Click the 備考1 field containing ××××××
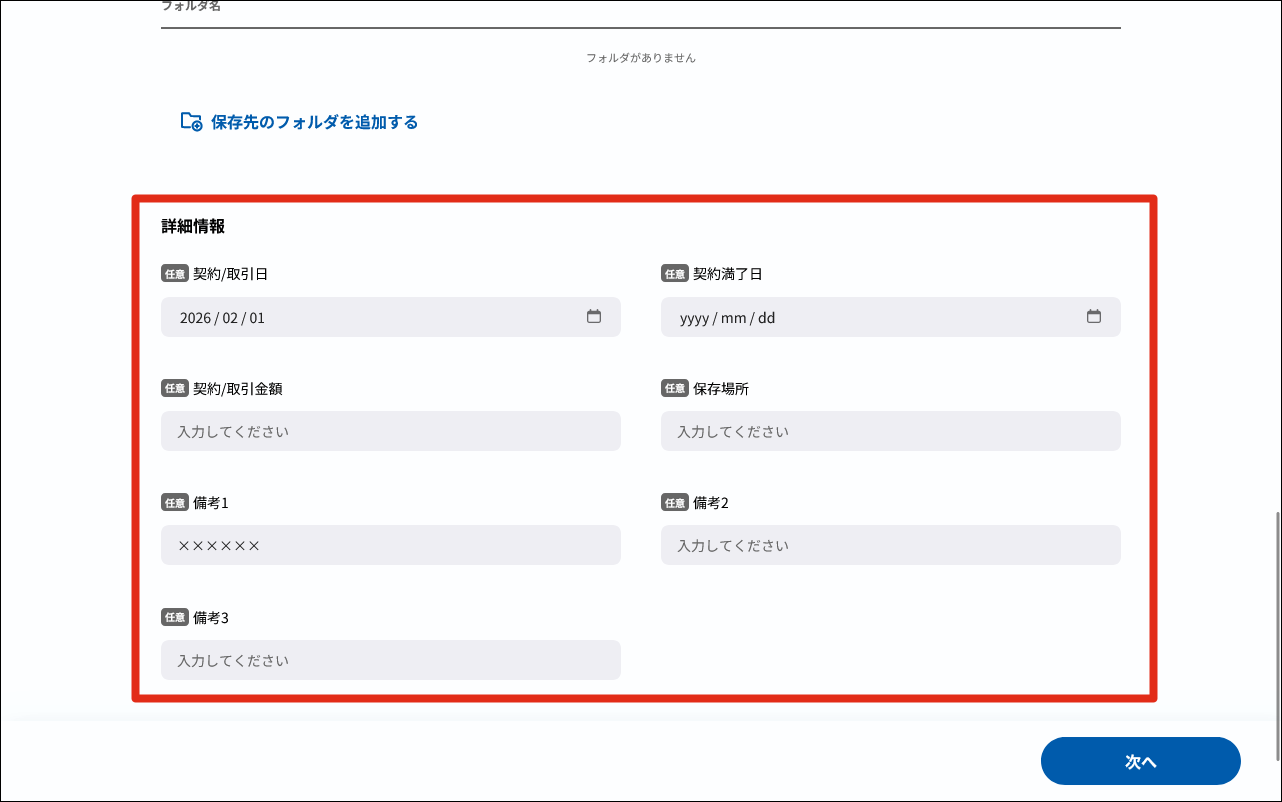The width and height of the screenshot is (1282, 802). (x=390, y=546)
